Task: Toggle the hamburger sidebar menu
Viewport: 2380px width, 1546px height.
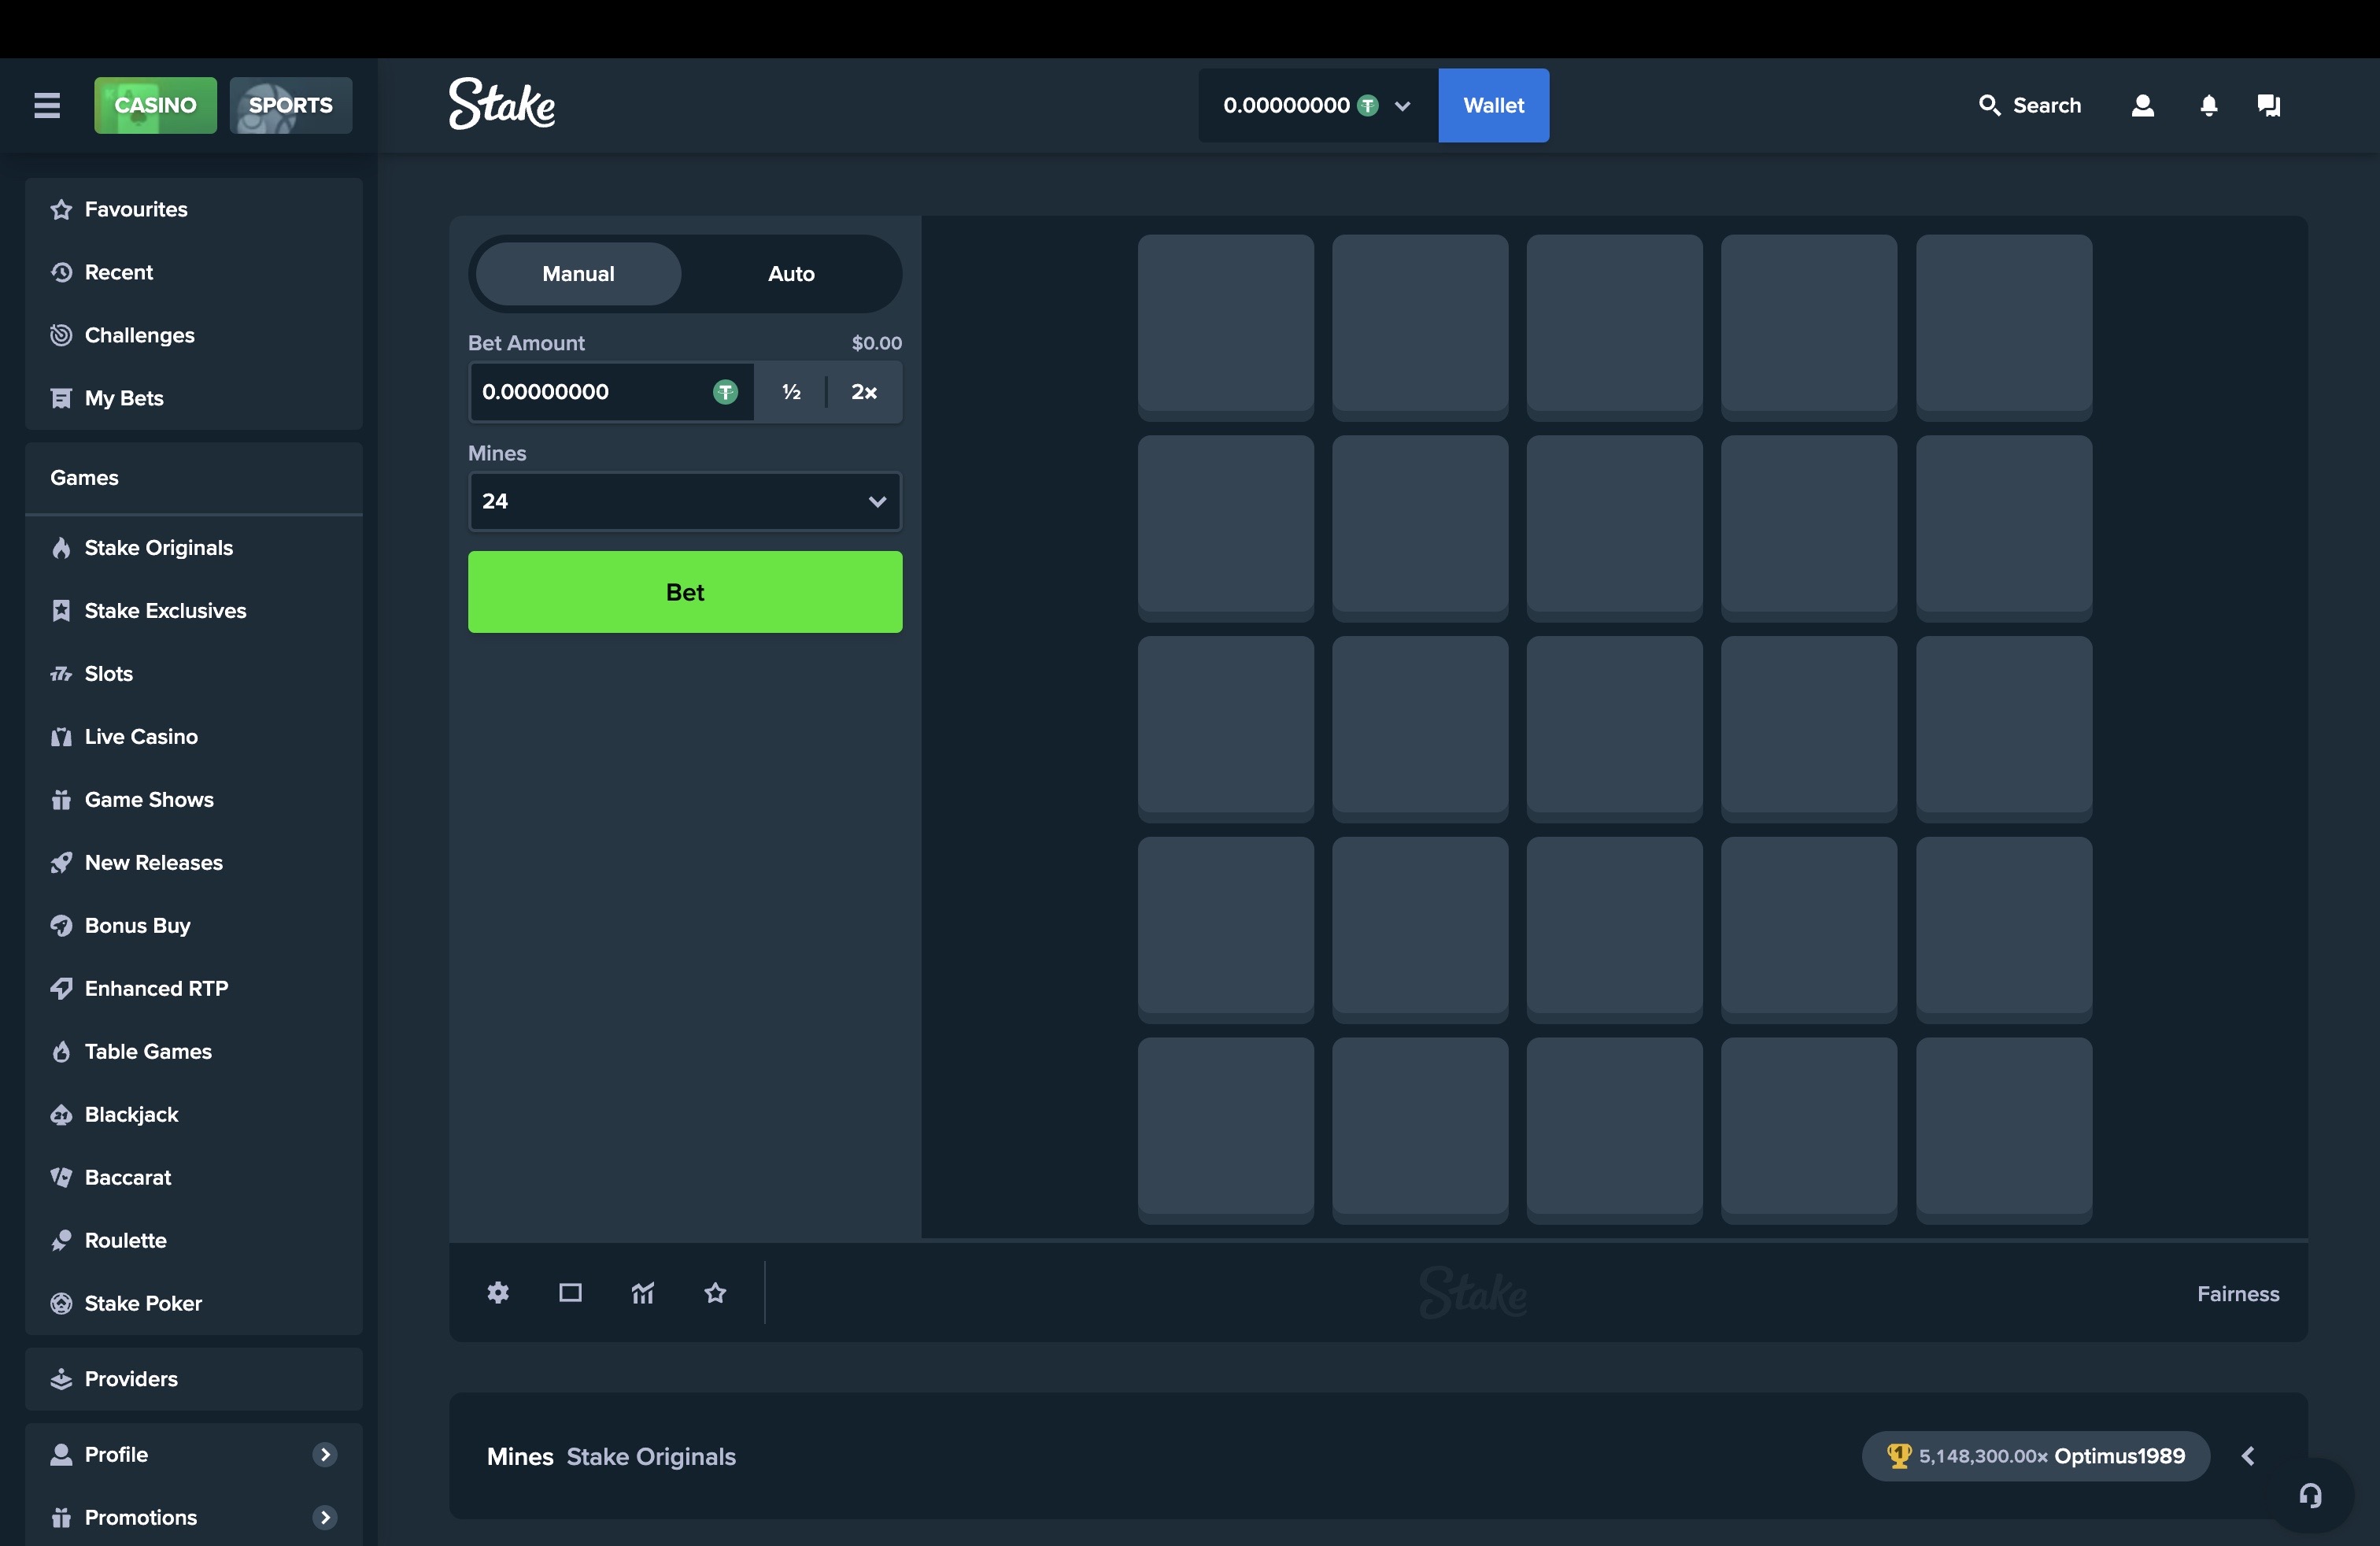Action: tap(47, 105)
